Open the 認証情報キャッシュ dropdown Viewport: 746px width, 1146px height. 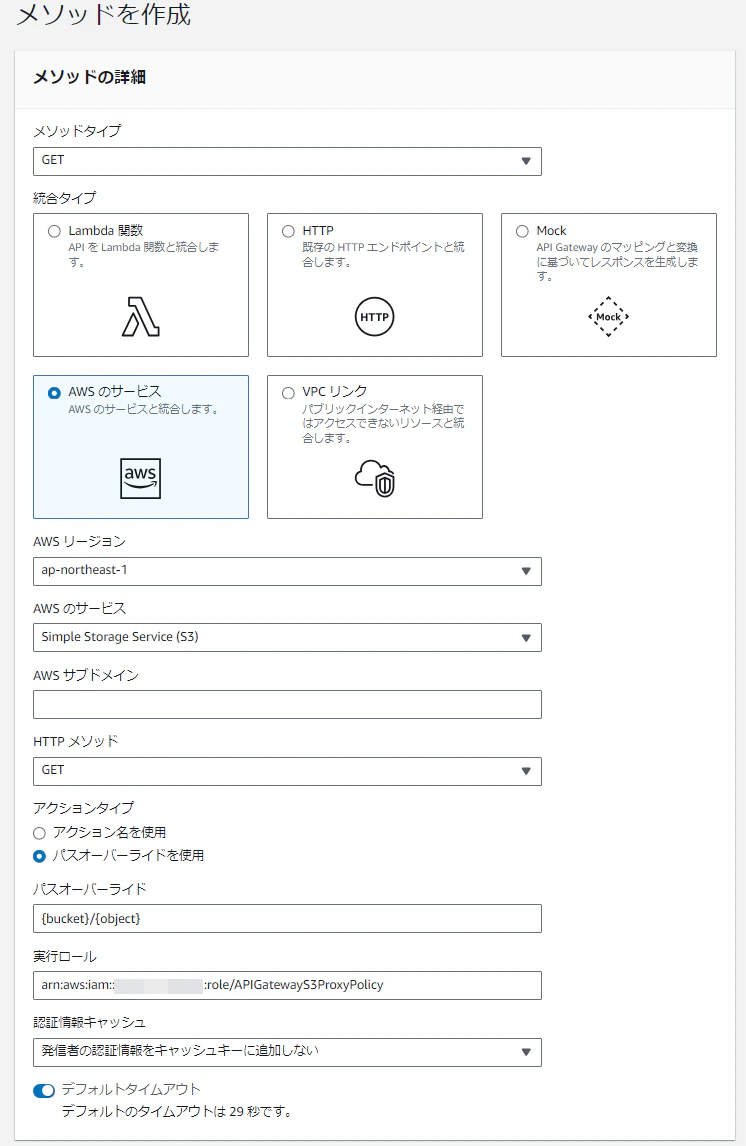tap(287, 1052)
